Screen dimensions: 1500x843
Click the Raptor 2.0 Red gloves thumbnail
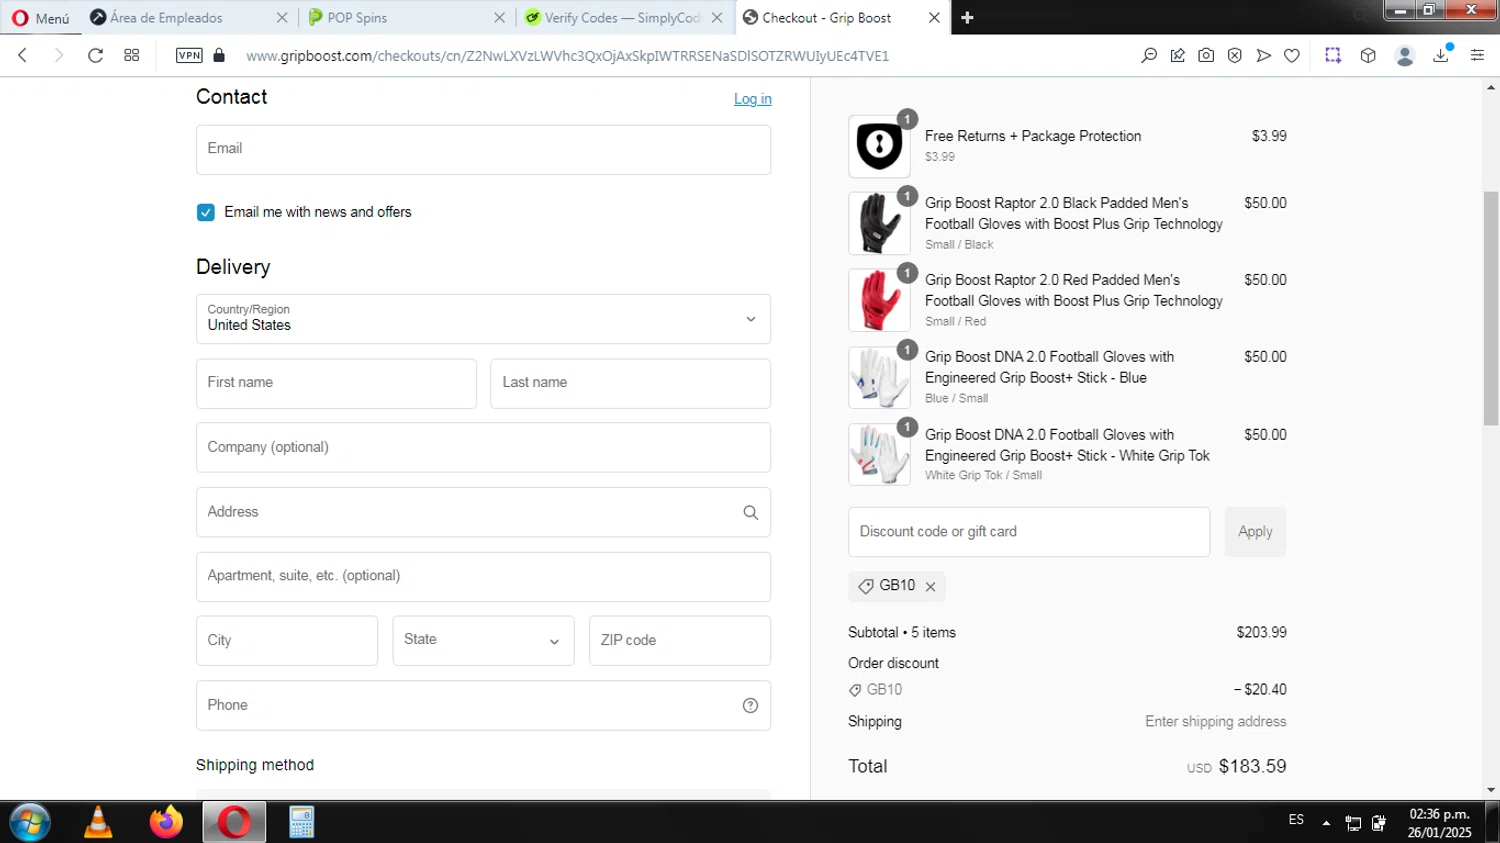point(879,300)
